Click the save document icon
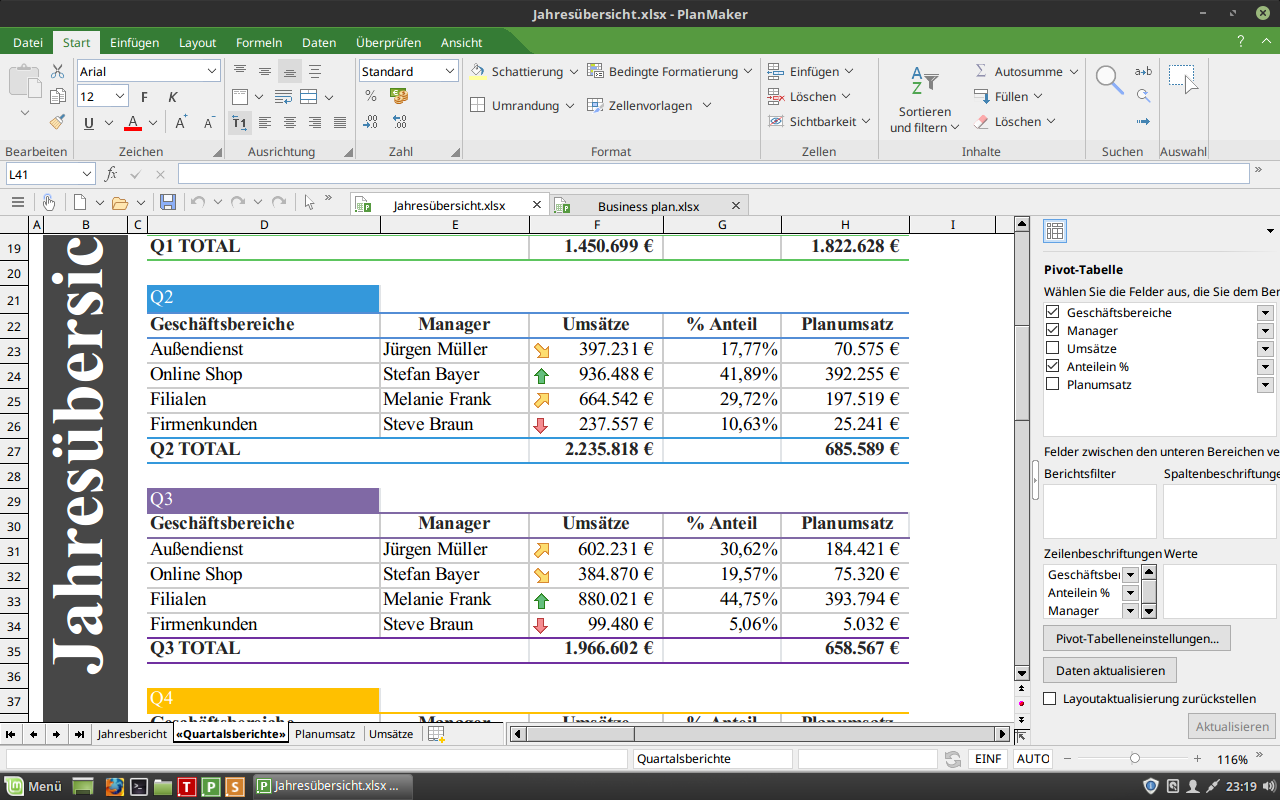 pos(168,202)
